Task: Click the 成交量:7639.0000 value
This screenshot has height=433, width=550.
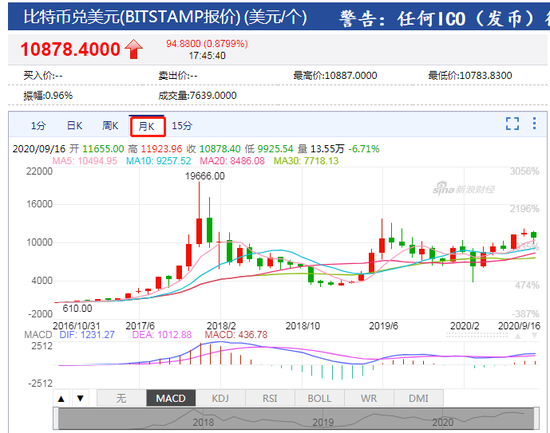Action: [x=197, y=95]
